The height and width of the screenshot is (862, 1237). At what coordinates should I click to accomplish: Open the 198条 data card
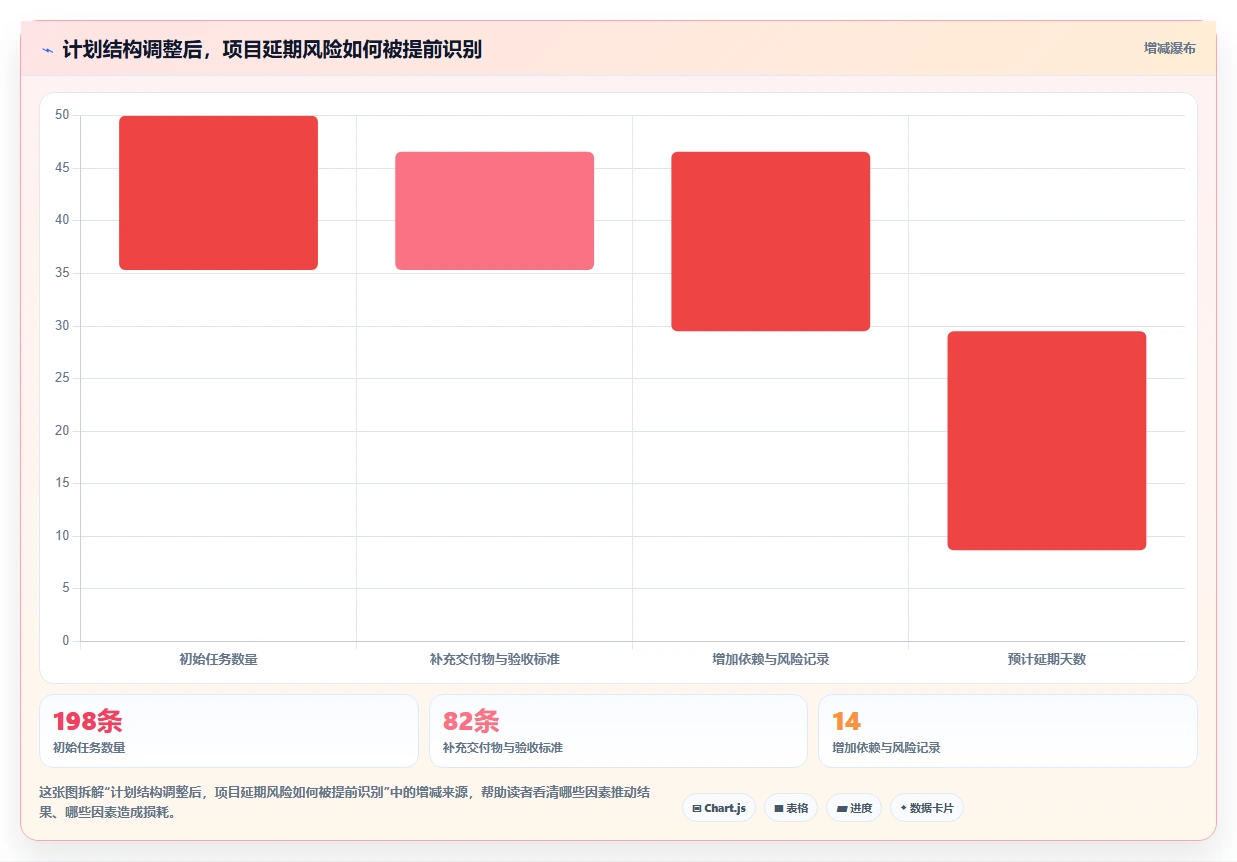tap(229, 731)
